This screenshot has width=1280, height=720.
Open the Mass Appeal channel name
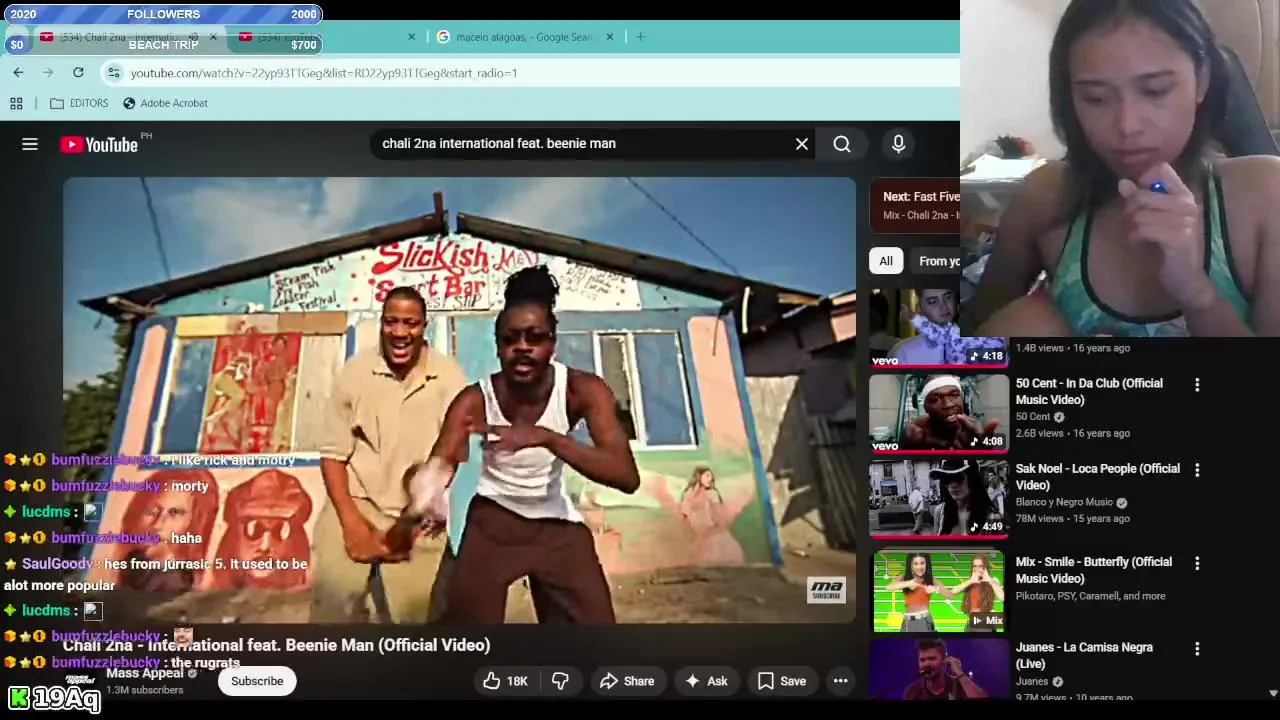pyautogui.click(x=144, y=673)
